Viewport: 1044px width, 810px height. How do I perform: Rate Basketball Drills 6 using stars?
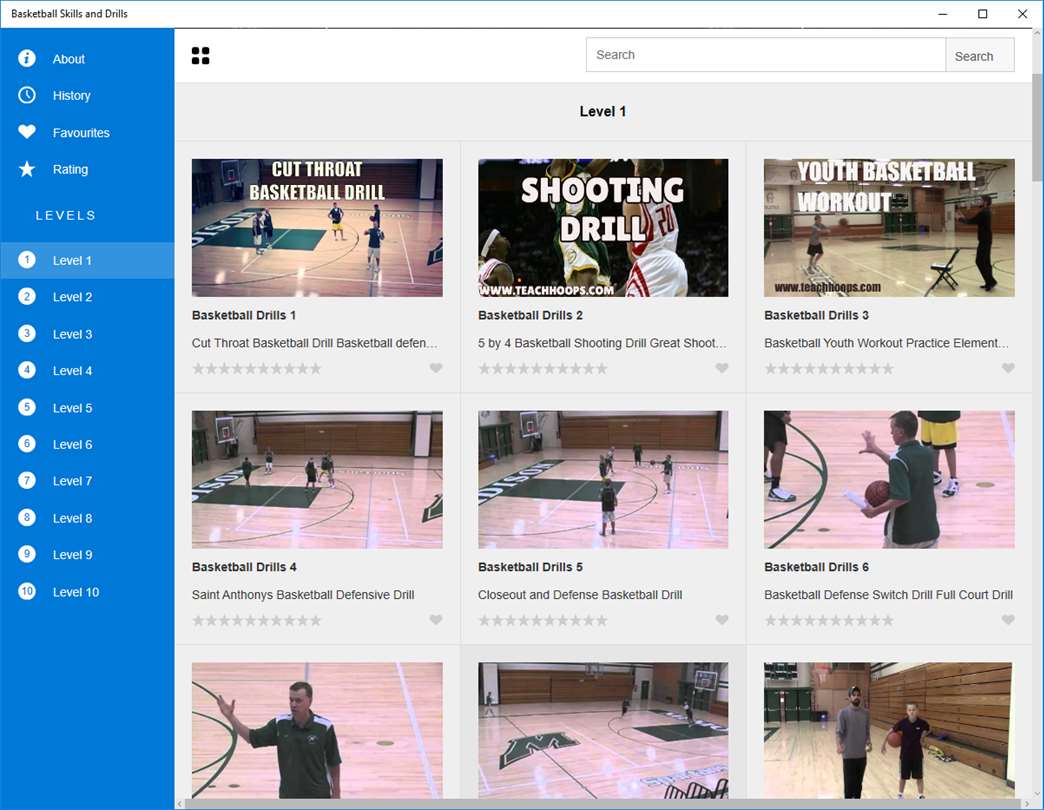[x=829, y=620]
